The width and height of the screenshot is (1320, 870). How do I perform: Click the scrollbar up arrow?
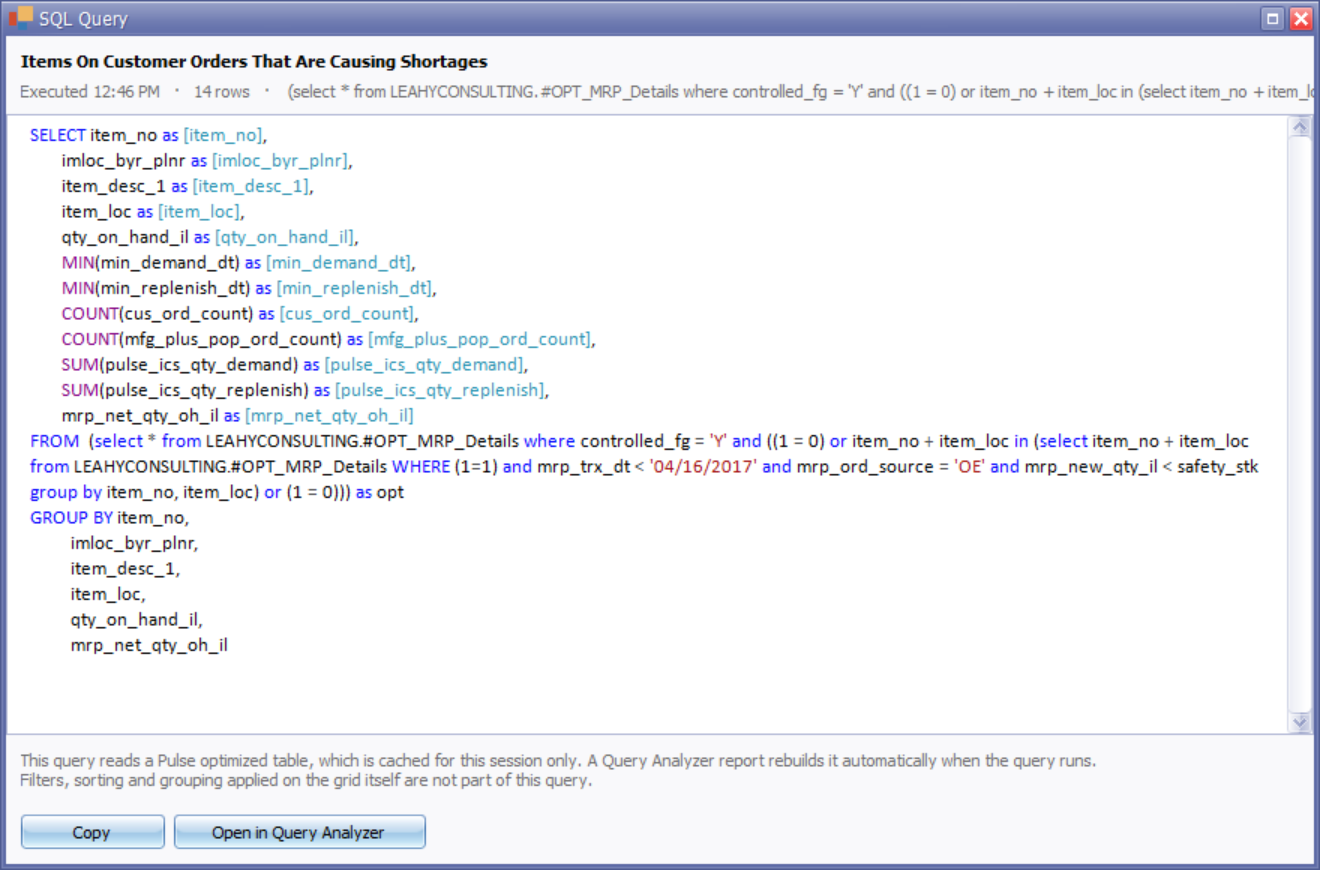click(1300, 127)
